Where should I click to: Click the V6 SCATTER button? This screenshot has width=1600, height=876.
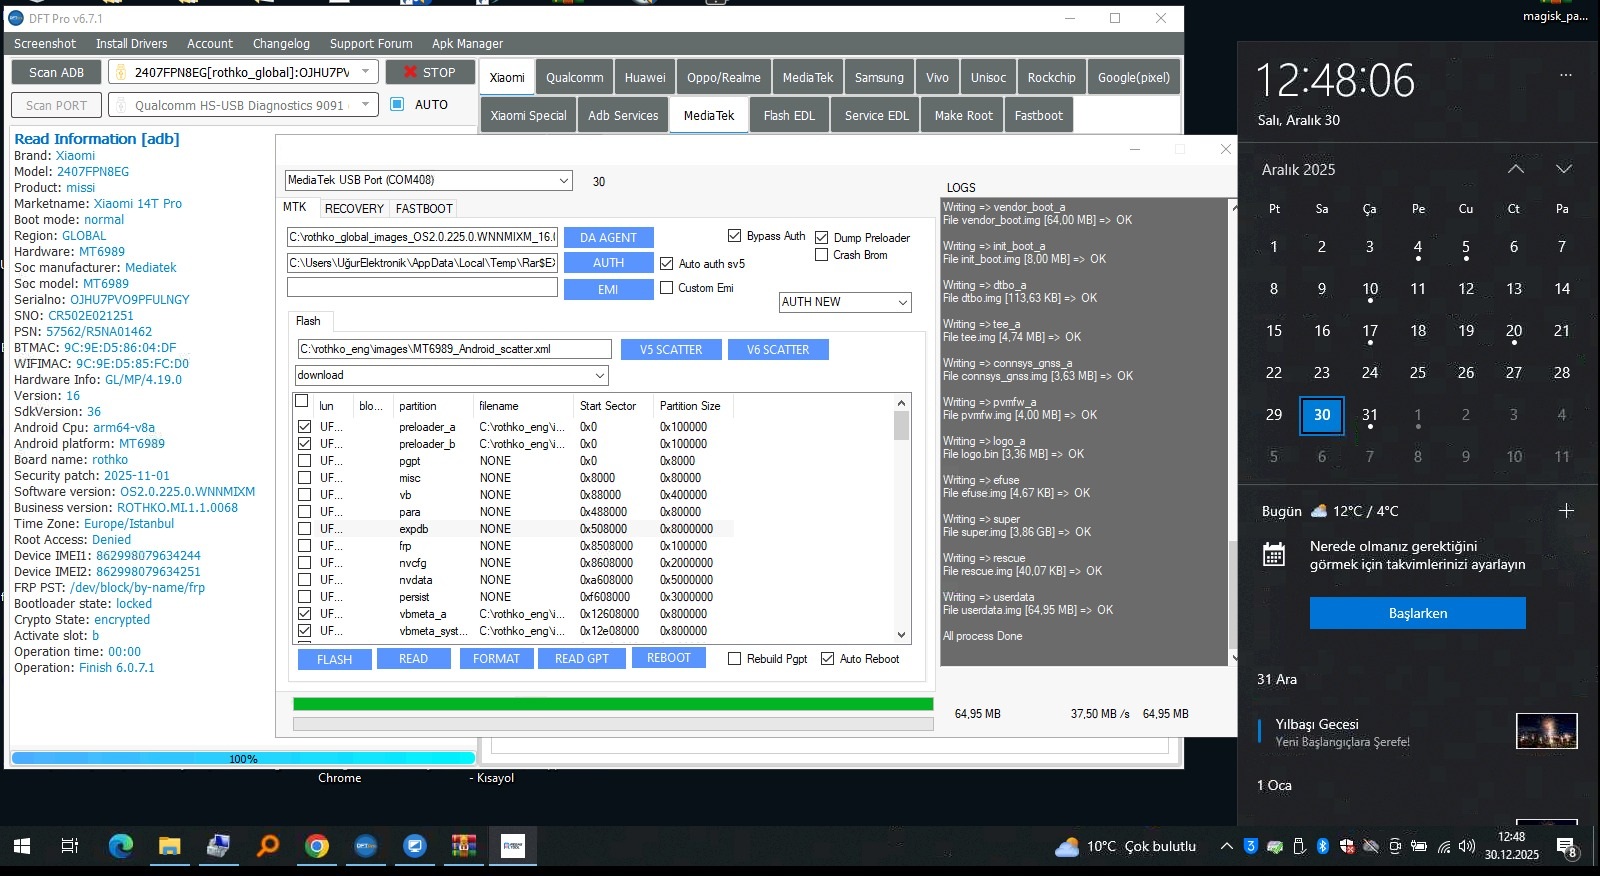pyautogui.click(x=778, y=350)
